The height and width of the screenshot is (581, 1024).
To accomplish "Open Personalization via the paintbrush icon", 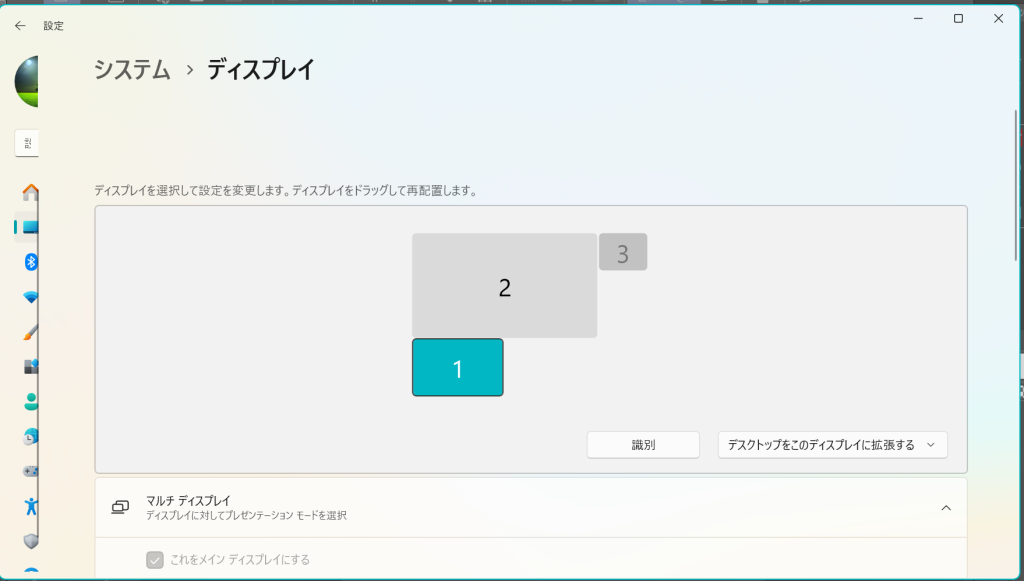I will pos(30,331).
